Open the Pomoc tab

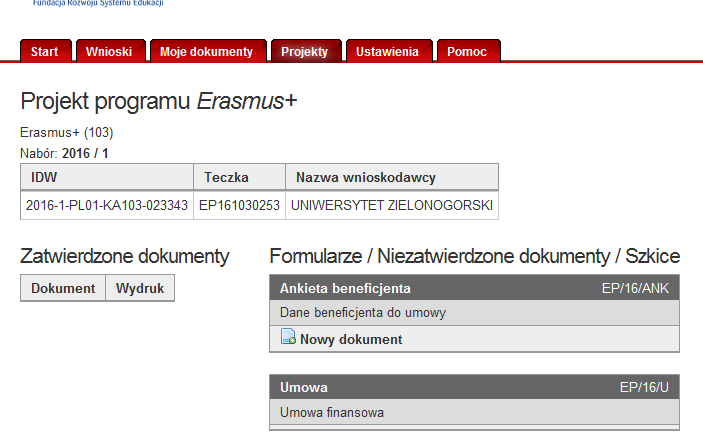468,51
